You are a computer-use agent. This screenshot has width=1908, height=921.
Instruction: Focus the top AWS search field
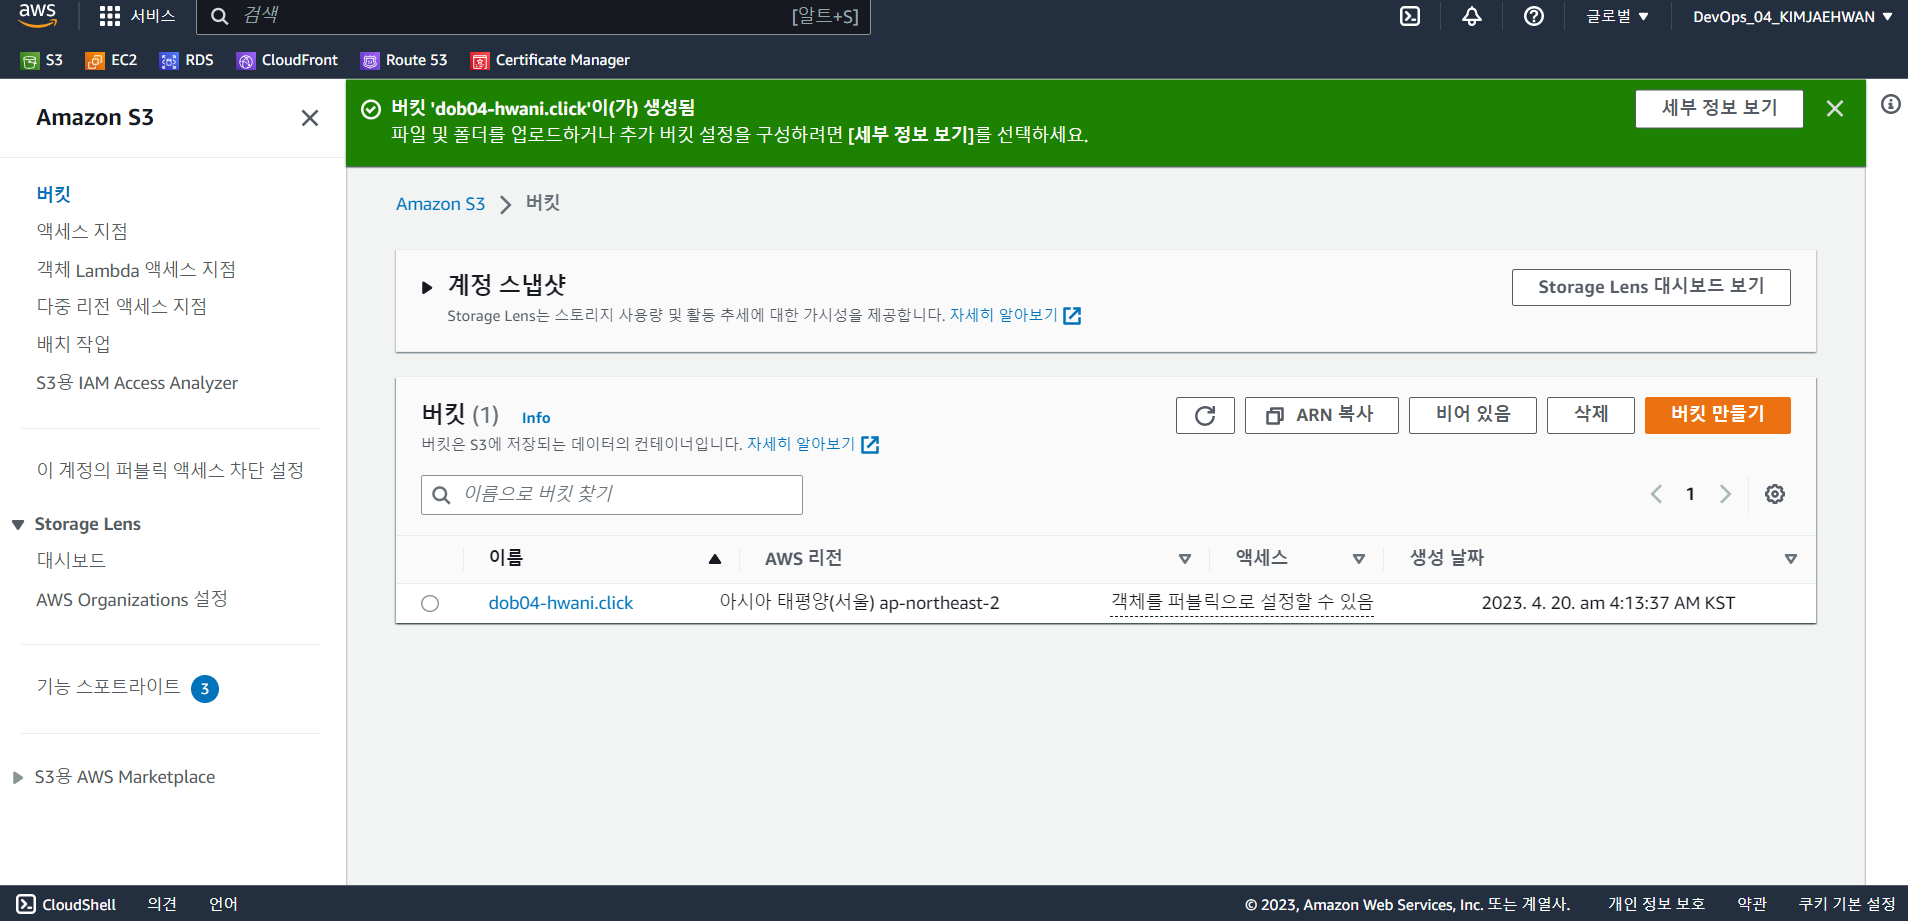tap(533, 16)
